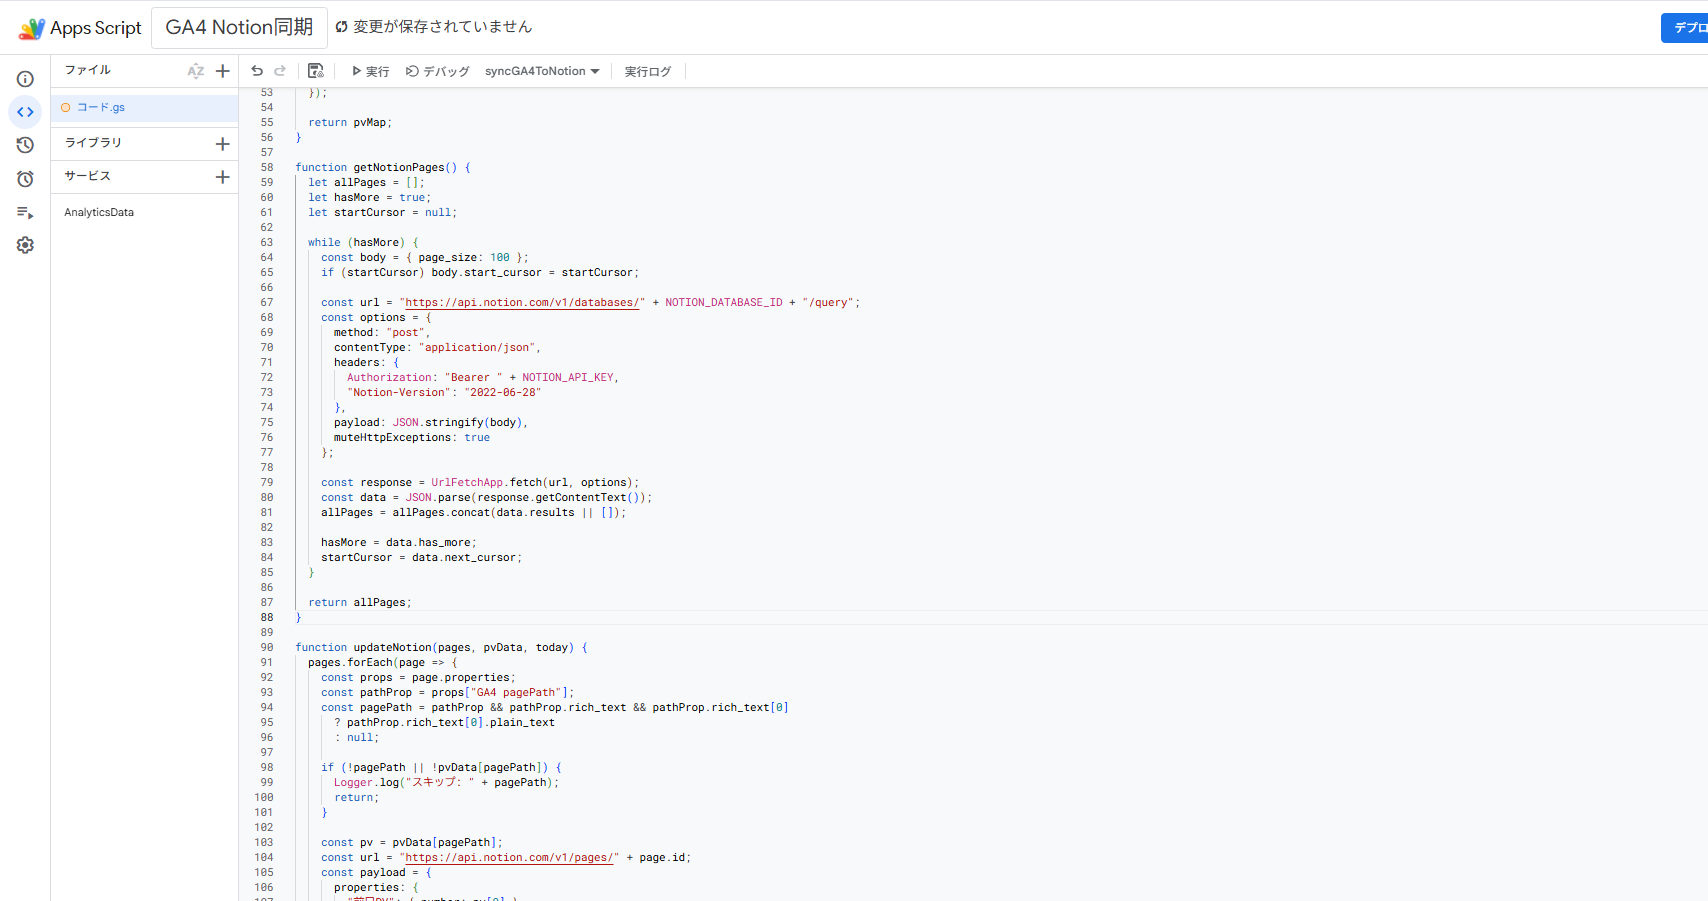1708x901 pixels.
Task: Add a new file with plus icon
Action: coord(223,71)
